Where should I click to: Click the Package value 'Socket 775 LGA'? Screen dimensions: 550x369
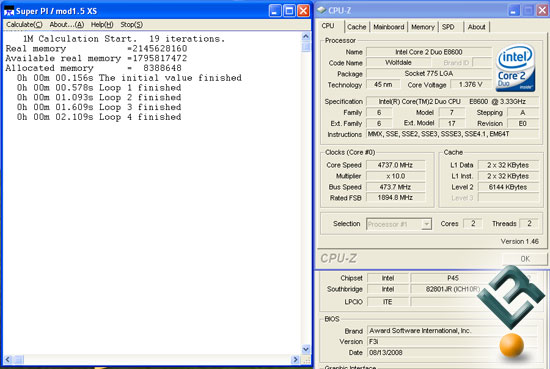click(x=429, y=73)
